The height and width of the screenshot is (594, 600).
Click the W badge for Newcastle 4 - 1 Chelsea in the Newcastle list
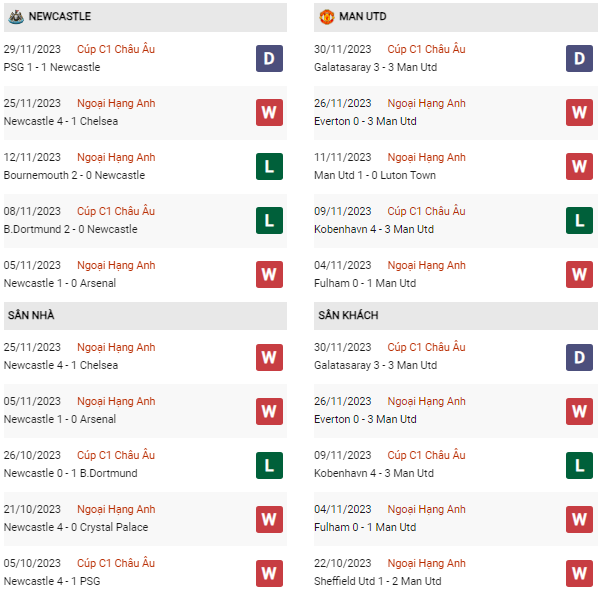[269, 112]
